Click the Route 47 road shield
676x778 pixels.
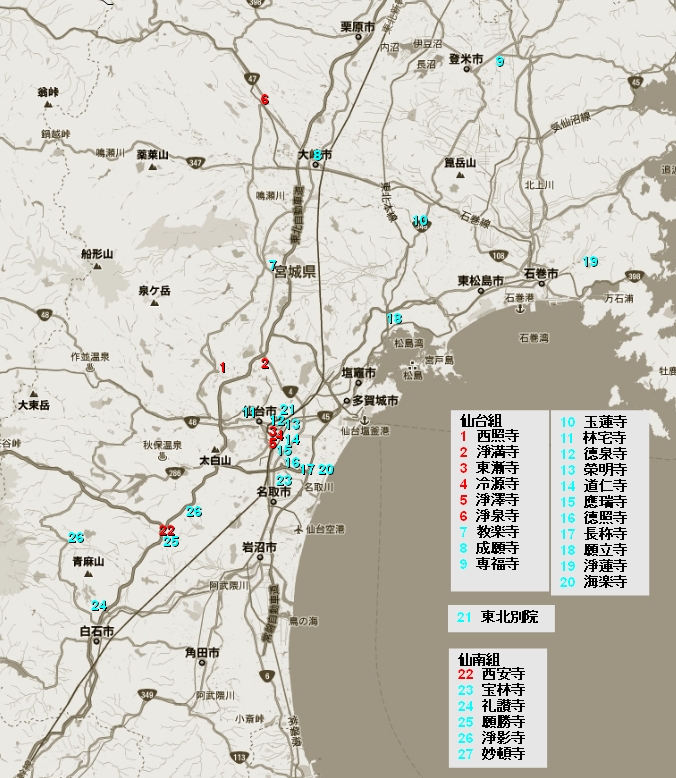click(252, 79)
